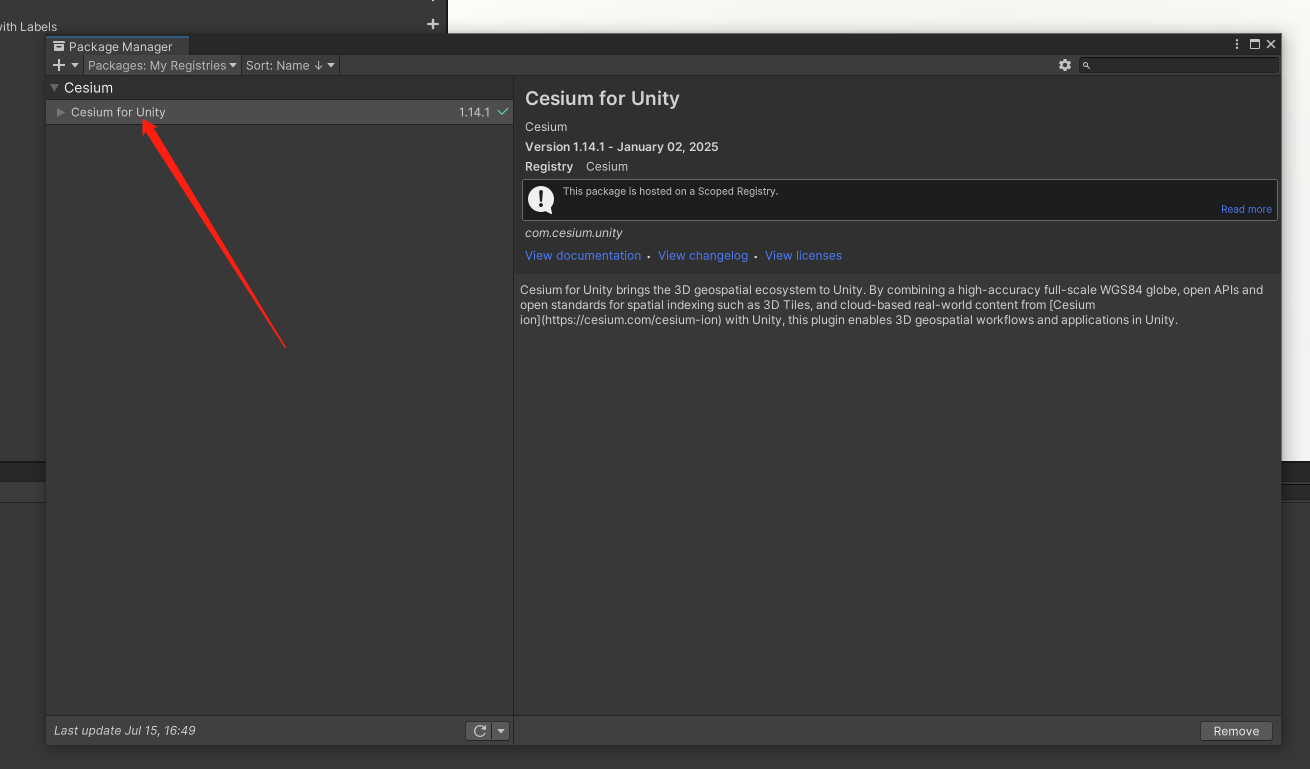Click the Cesium for Unity title heading
This screenshot has height=769, width=1310.
coord(602,98)
